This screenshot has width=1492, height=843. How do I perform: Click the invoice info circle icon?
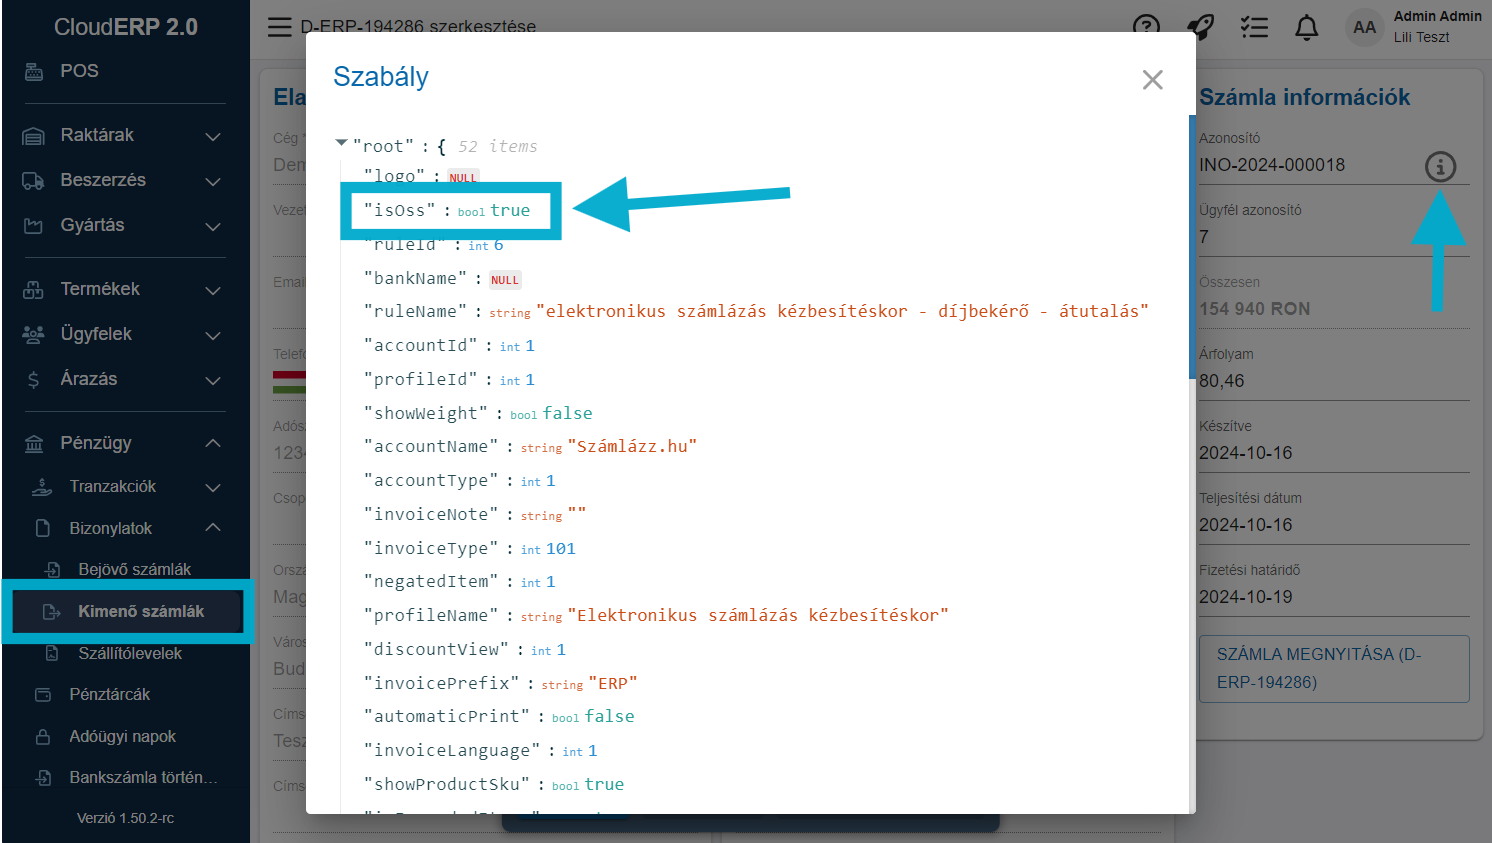(1440, 166)
